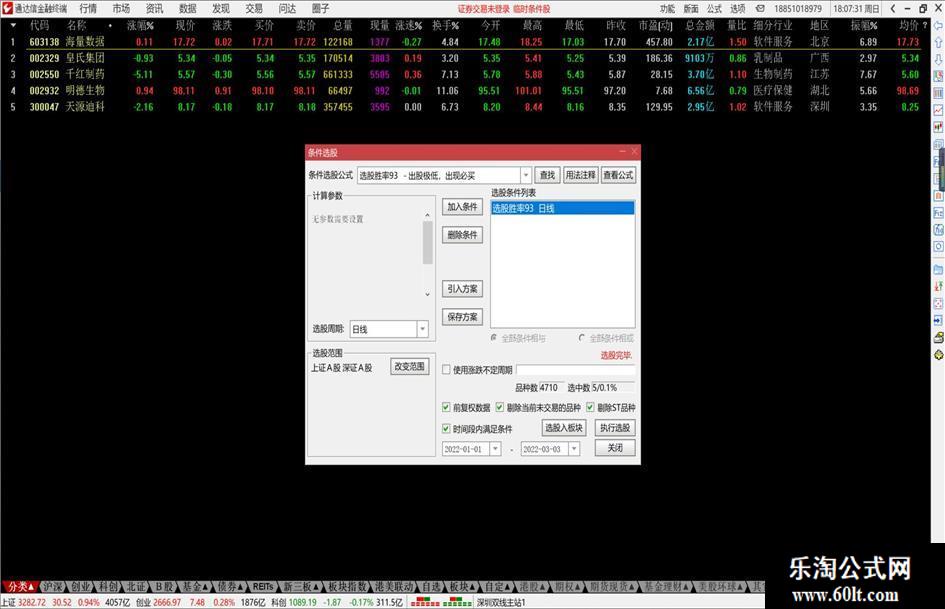Click the blue arrow export icon in right sidebar

click(x=938, y=320)
